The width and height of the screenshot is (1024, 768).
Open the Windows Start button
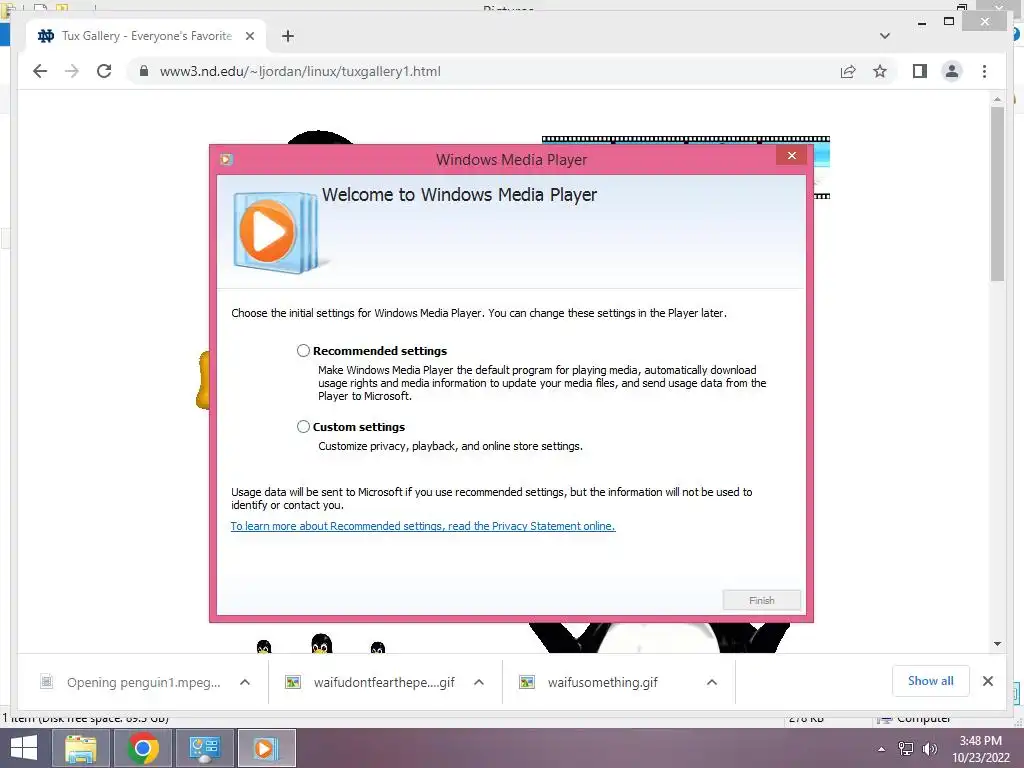24,748
